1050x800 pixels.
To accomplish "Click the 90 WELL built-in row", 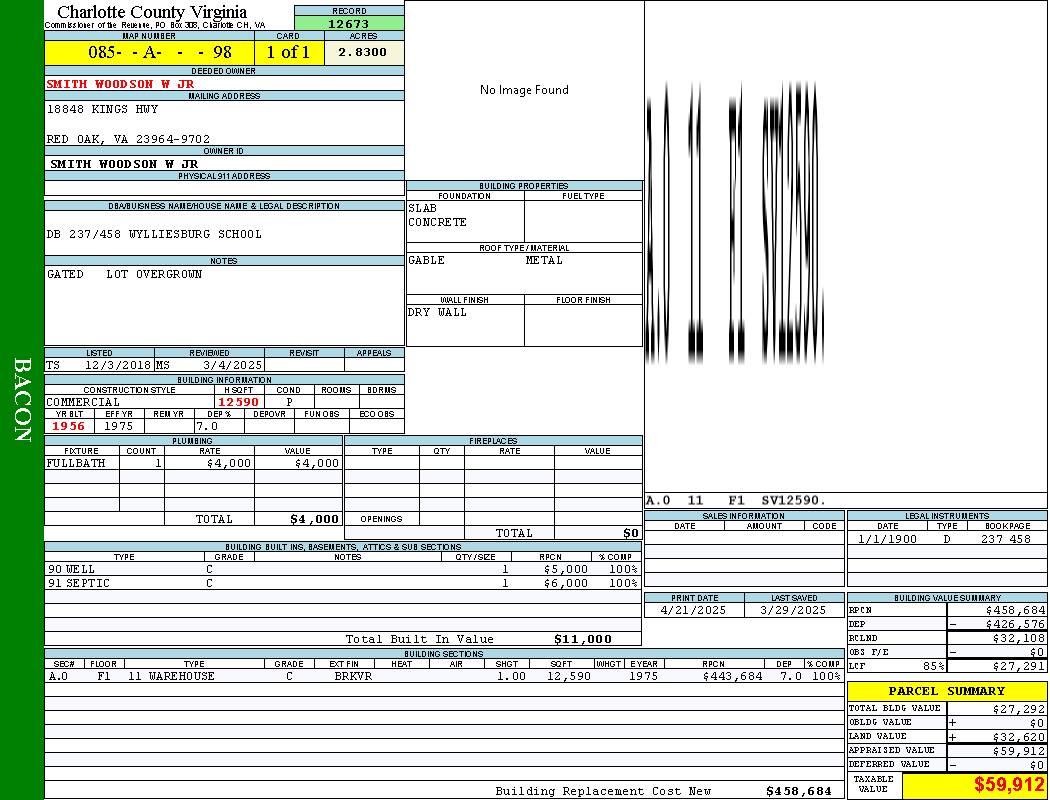I will click(343, 570).
